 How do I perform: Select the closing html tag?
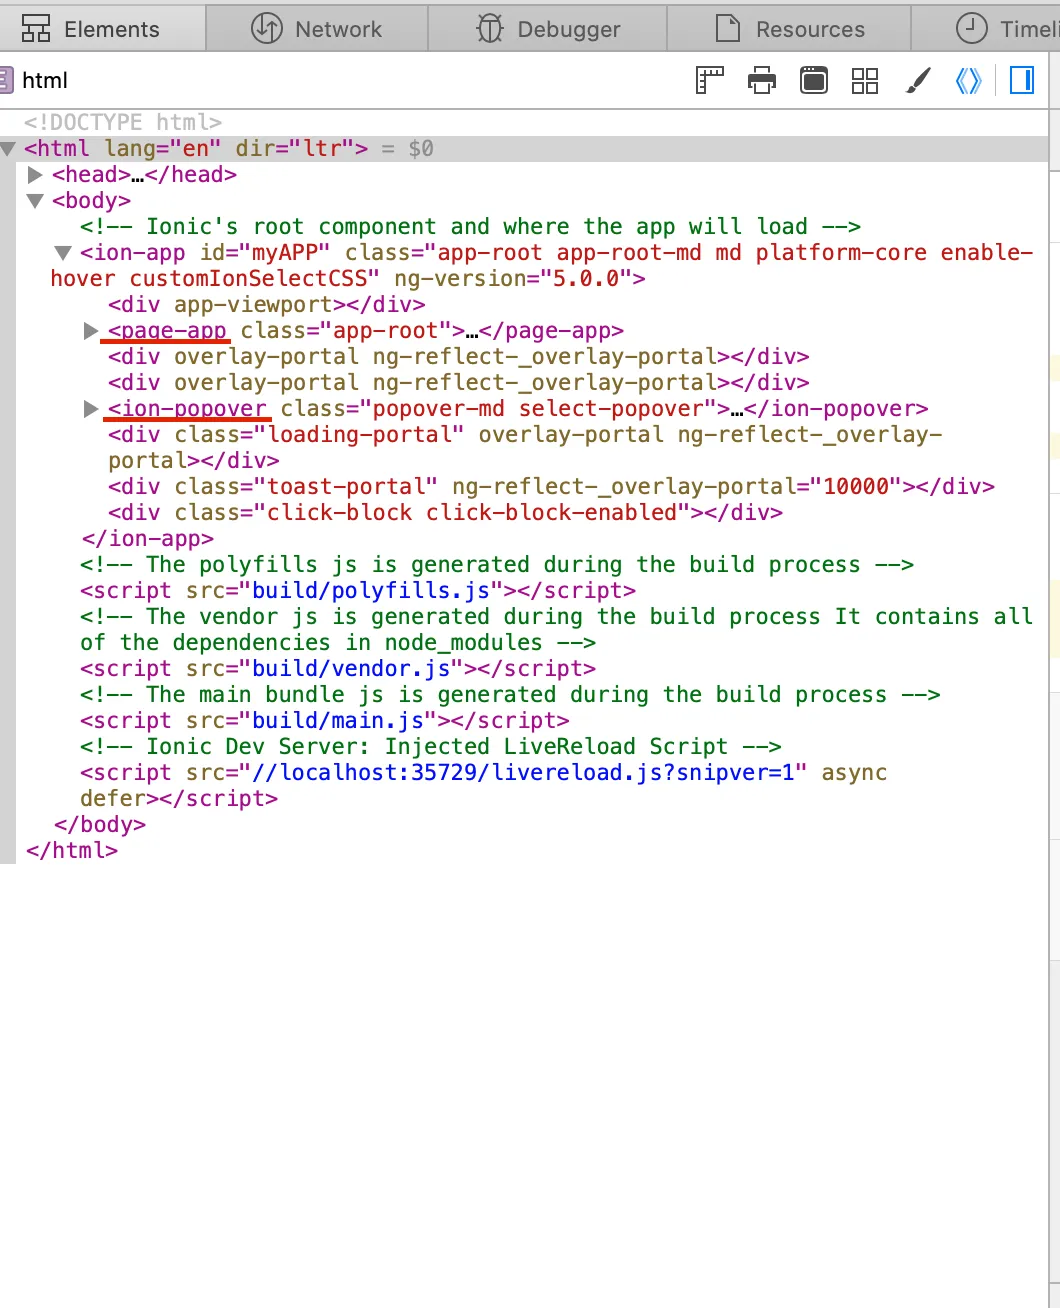pyautogui.click(x=72, y=850)
